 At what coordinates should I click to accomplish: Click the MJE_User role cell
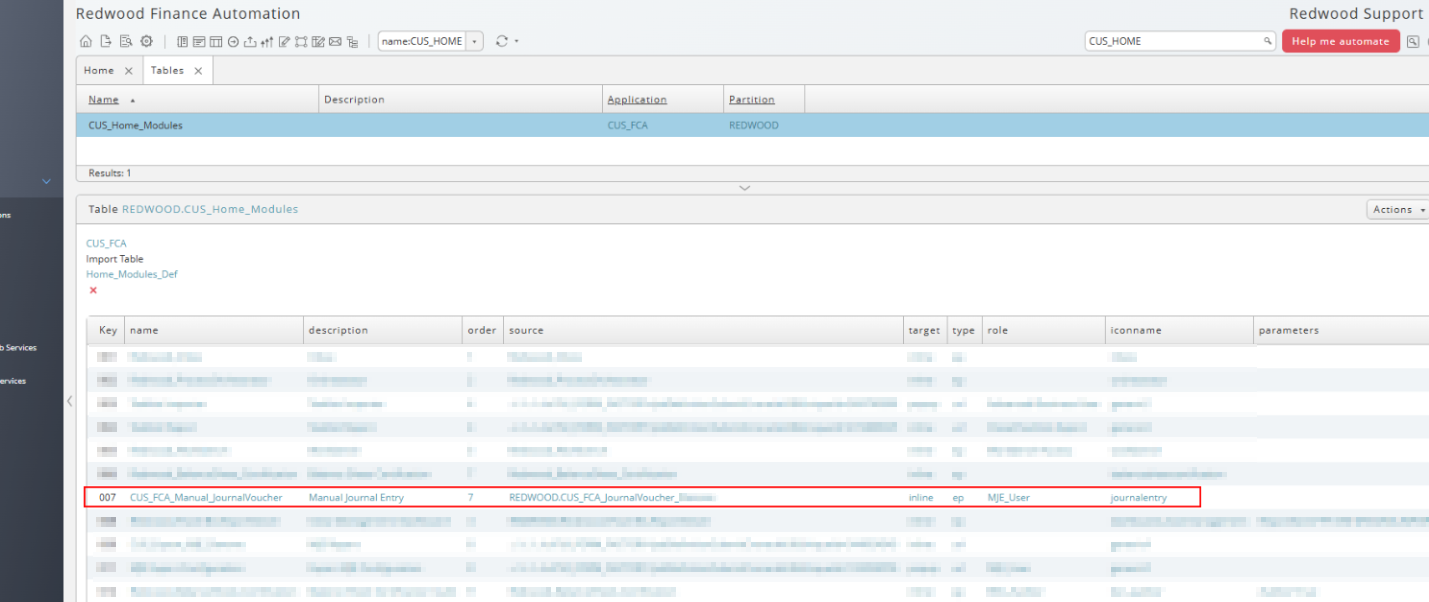[1008, 497]
